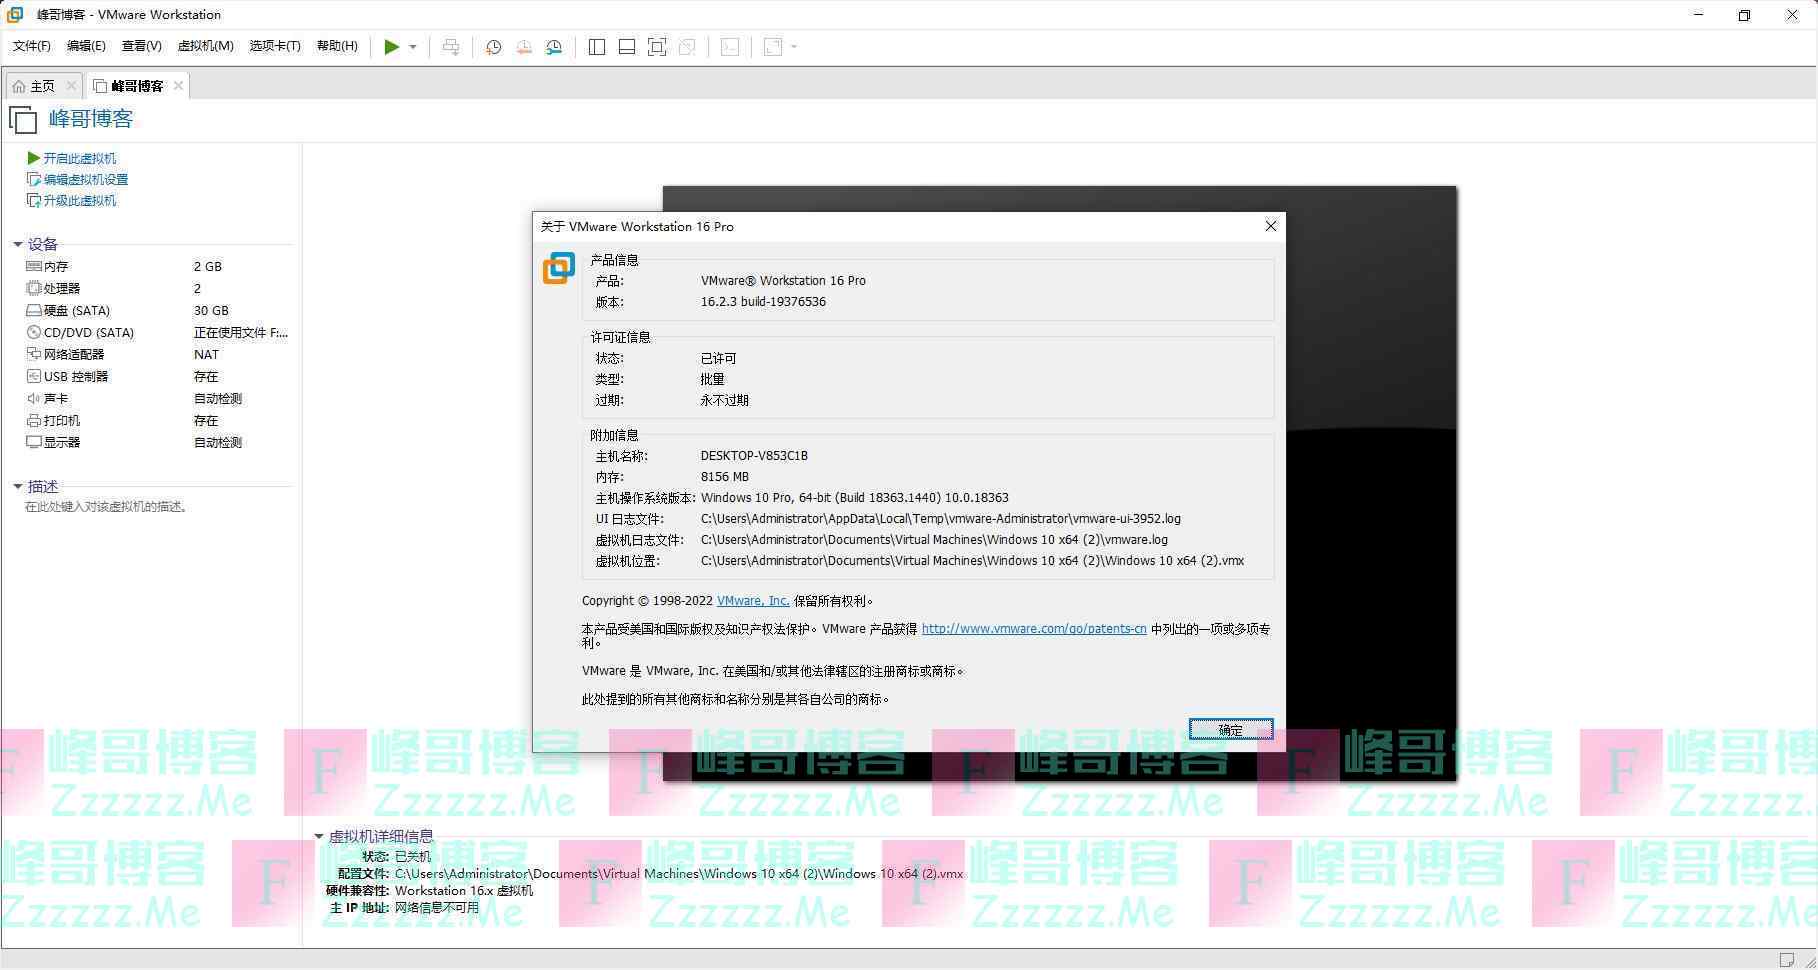Collapse the 设备 devices section
This screenshot has height=970, width=1818.
click(x=18, y=244)
